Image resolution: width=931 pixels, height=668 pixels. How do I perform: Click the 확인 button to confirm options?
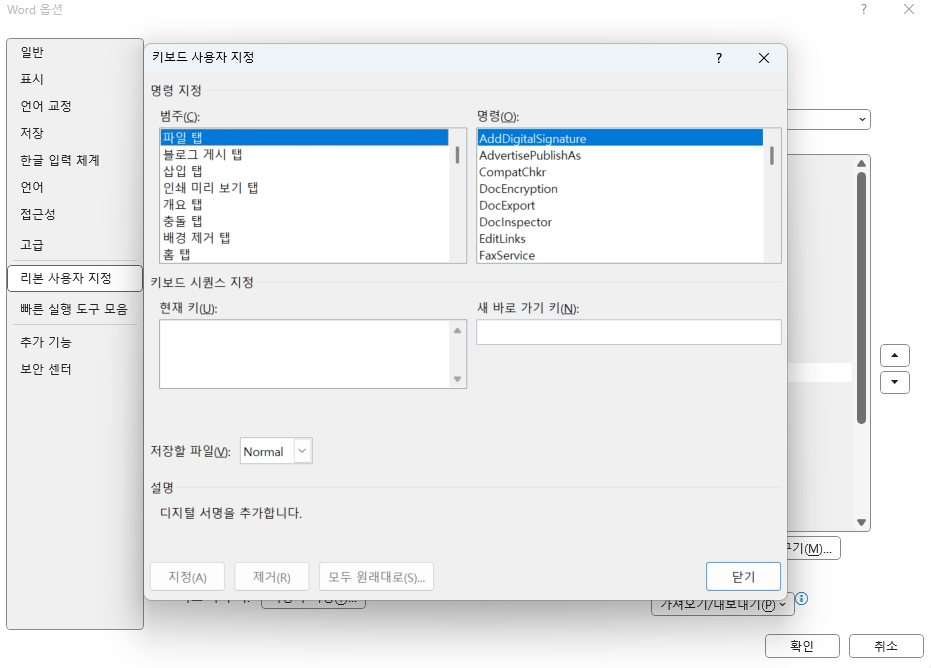[x=802, y=646]
